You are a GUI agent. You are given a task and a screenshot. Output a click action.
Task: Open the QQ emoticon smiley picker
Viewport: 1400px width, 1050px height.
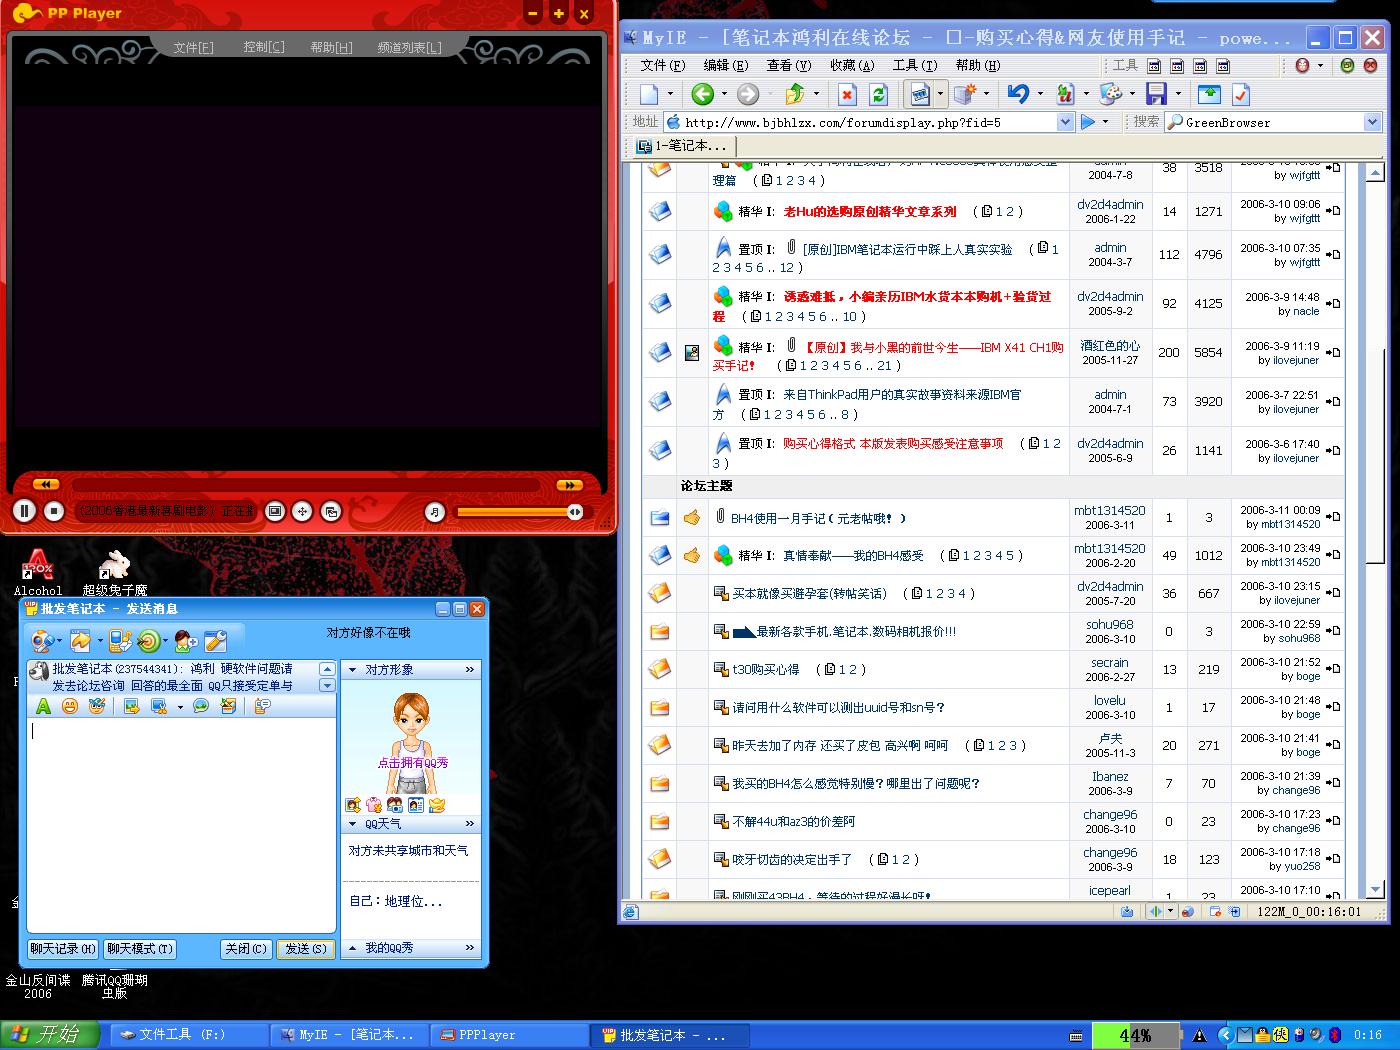pyautogui.click(x=70, y=706)
